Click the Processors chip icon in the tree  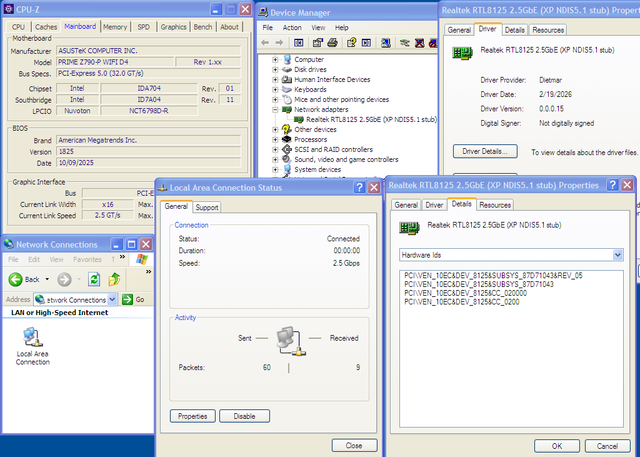click(x=287, y=140)
